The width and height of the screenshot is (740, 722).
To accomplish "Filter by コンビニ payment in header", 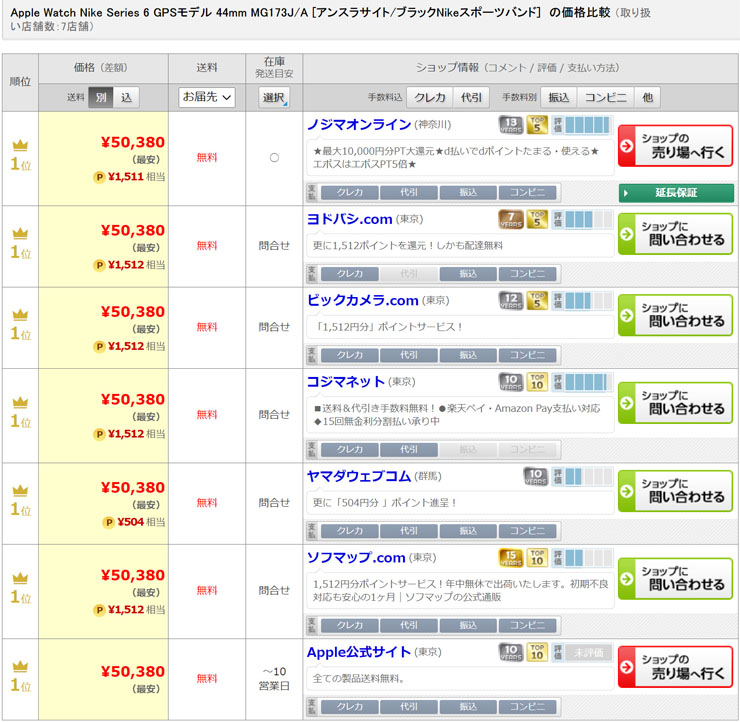I will coord(605,98).
